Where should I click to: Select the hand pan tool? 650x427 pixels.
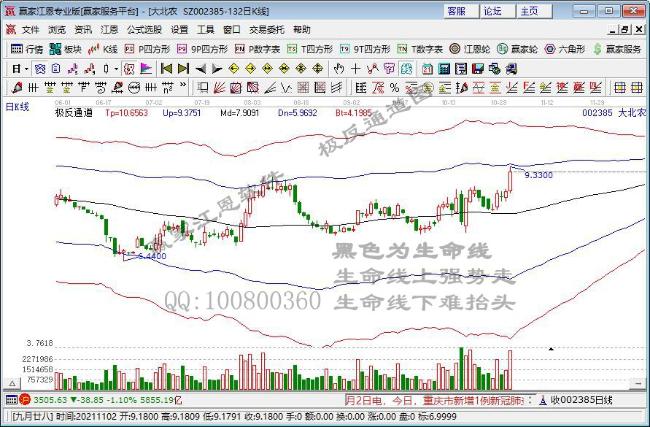(x=339, y=69)
